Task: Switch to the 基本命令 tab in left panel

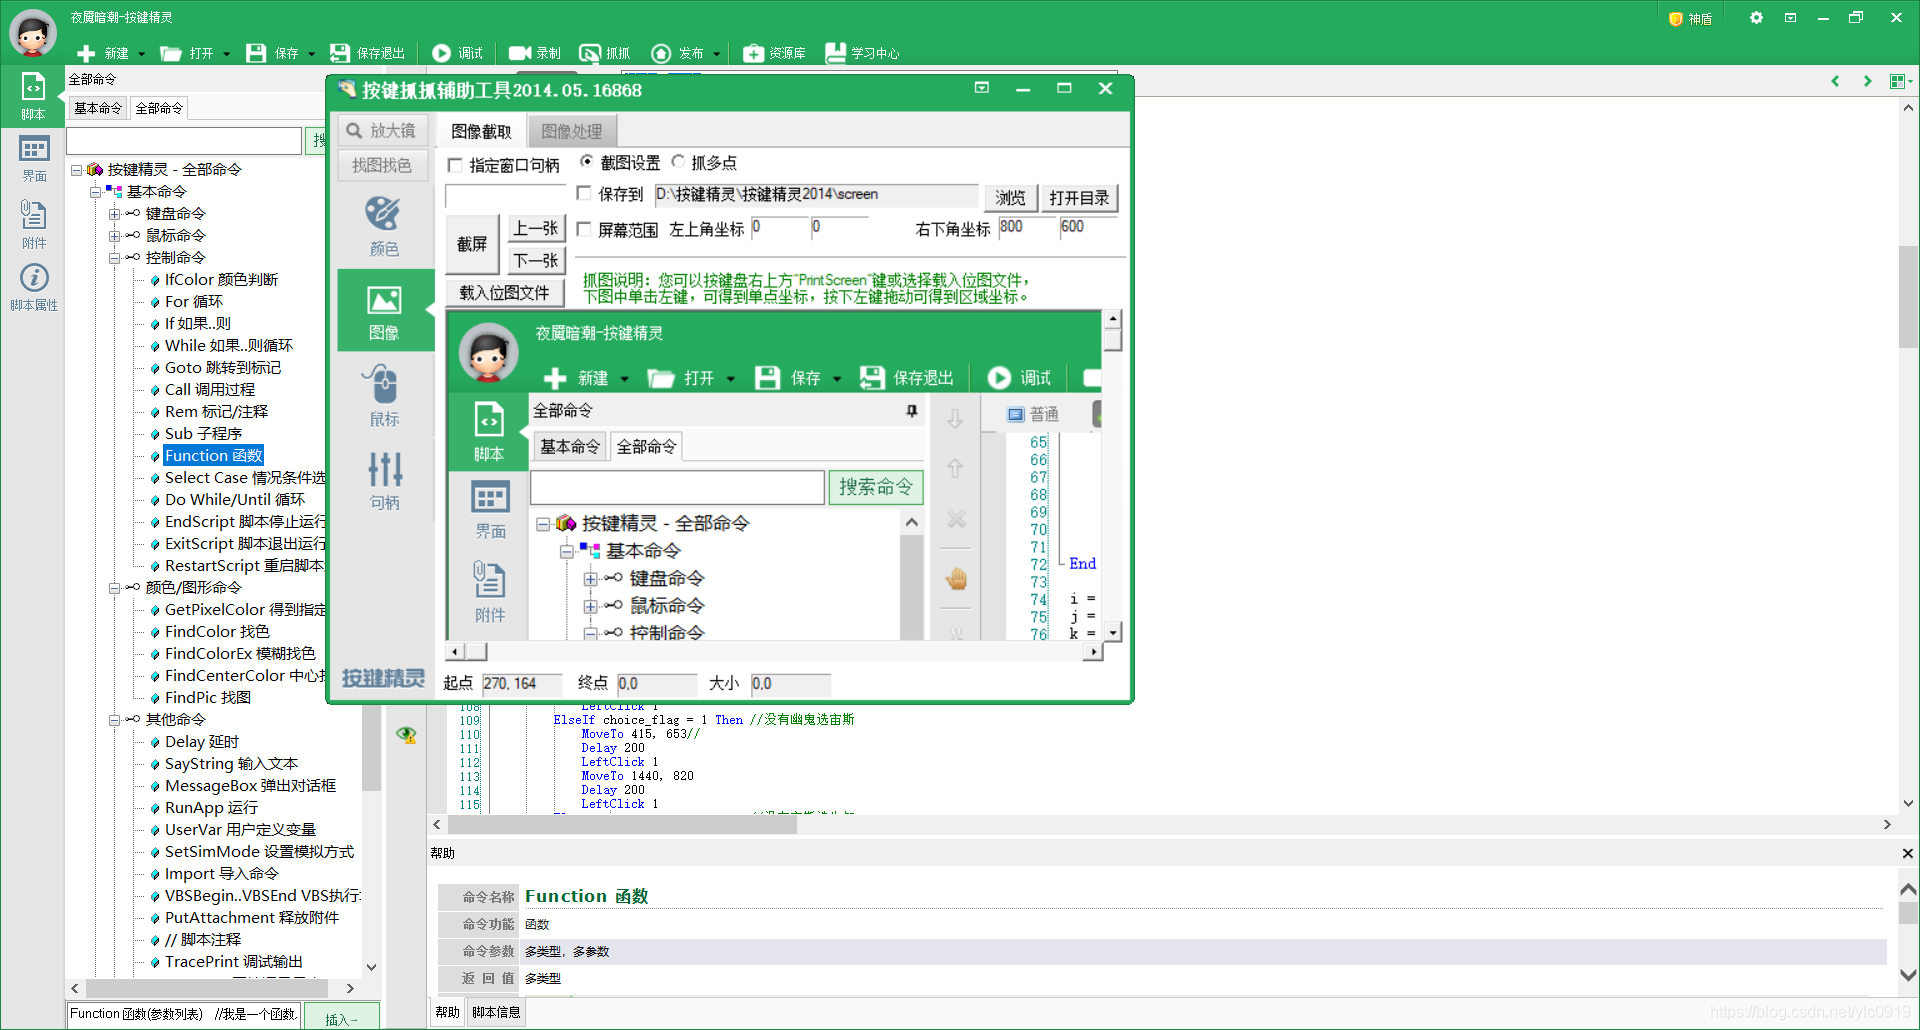Action: point(98,108)
